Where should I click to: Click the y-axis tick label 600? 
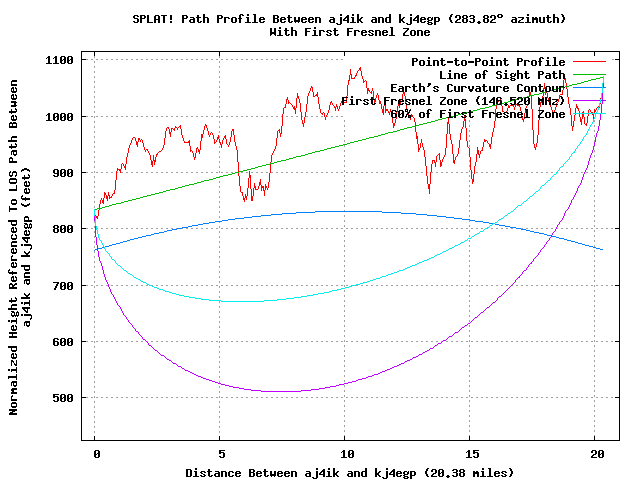point(63,342)
